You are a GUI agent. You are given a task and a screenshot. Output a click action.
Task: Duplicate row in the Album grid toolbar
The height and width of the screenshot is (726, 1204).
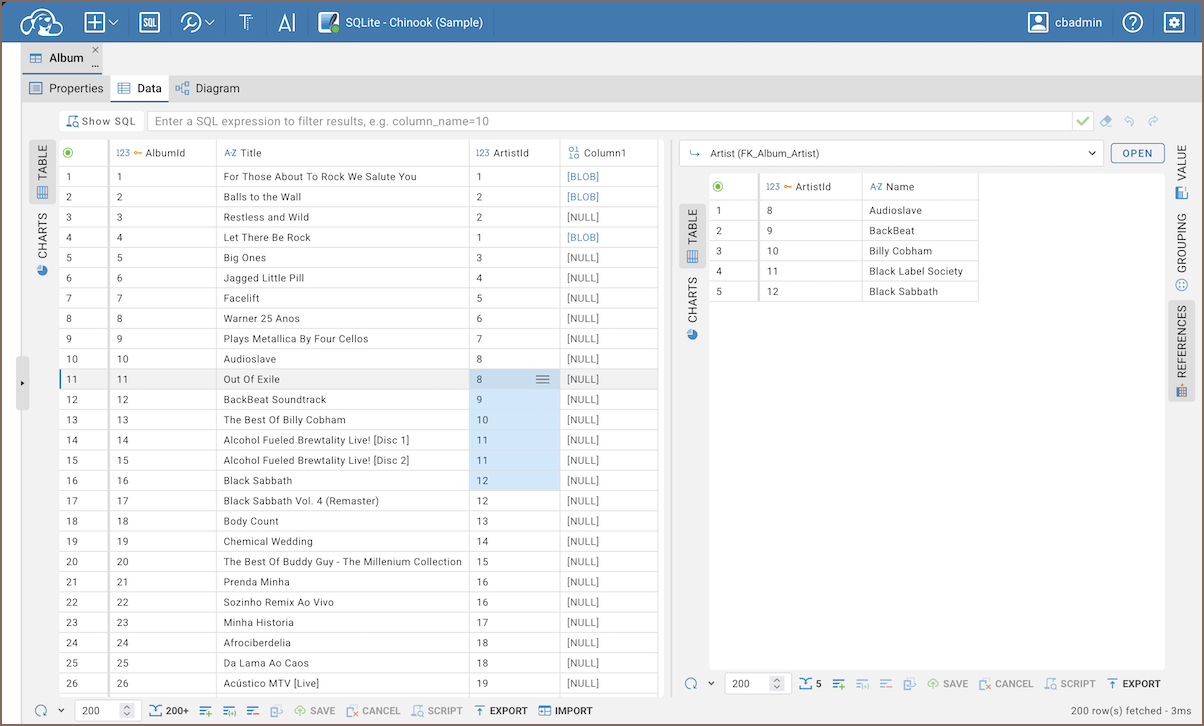(228, 711)
